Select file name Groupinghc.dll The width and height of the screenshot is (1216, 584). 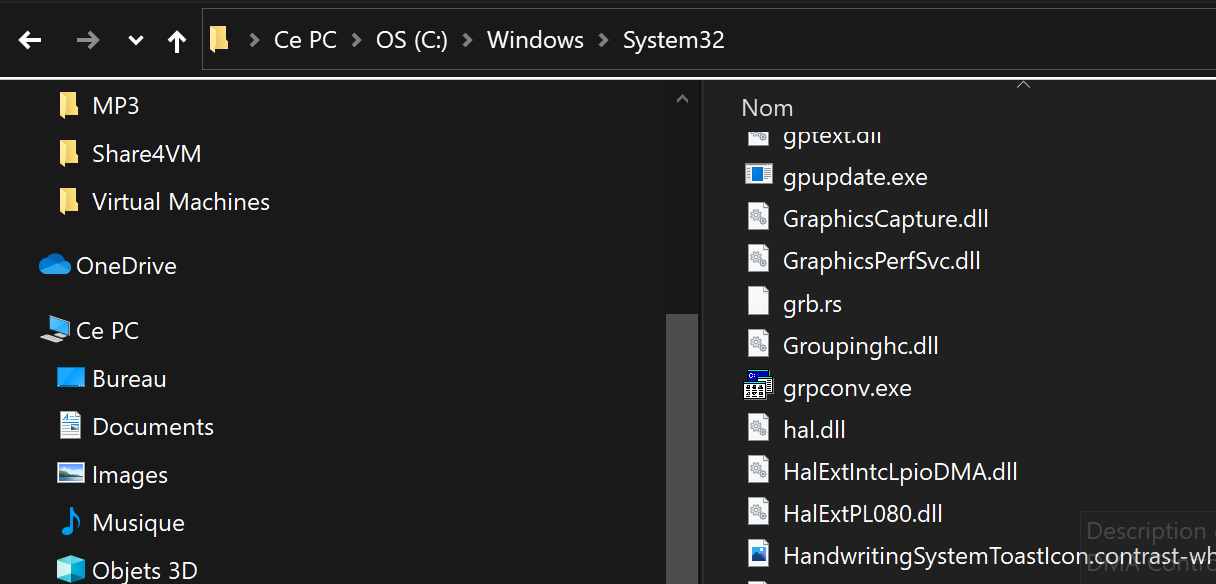point(861,346)
